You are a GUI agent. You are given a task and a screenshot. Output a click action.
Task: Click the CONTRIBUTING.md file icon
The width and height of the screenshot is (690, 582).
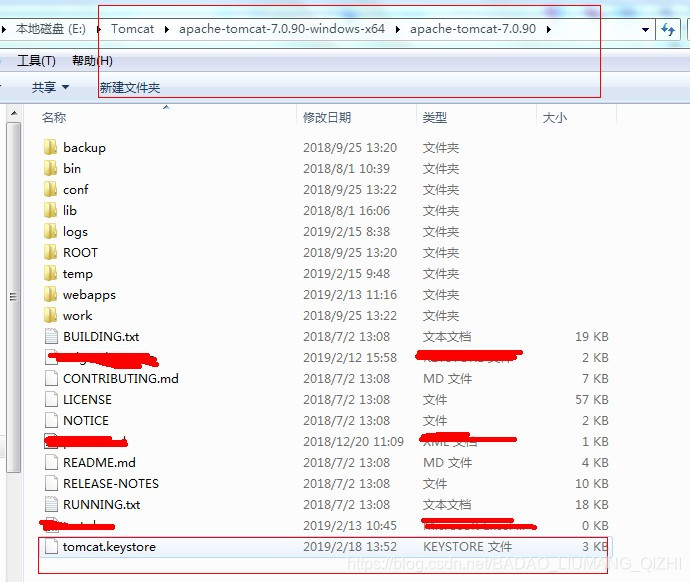click(x=51, y=379)
